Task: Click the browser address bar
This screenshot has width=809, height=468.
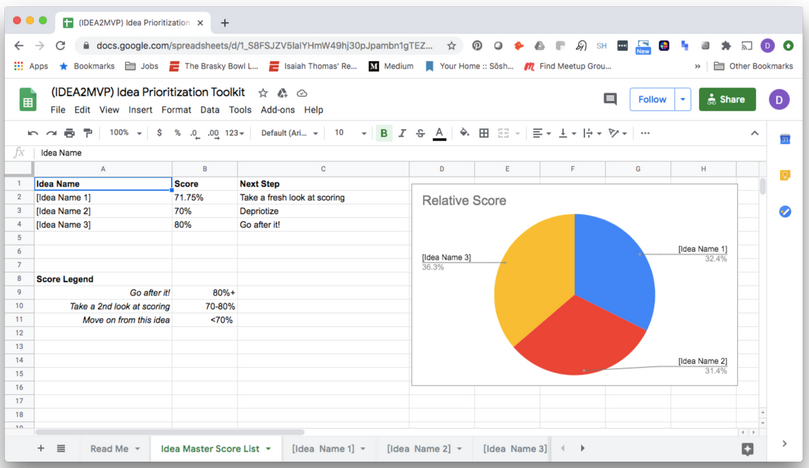Action: tap(264, 46)
